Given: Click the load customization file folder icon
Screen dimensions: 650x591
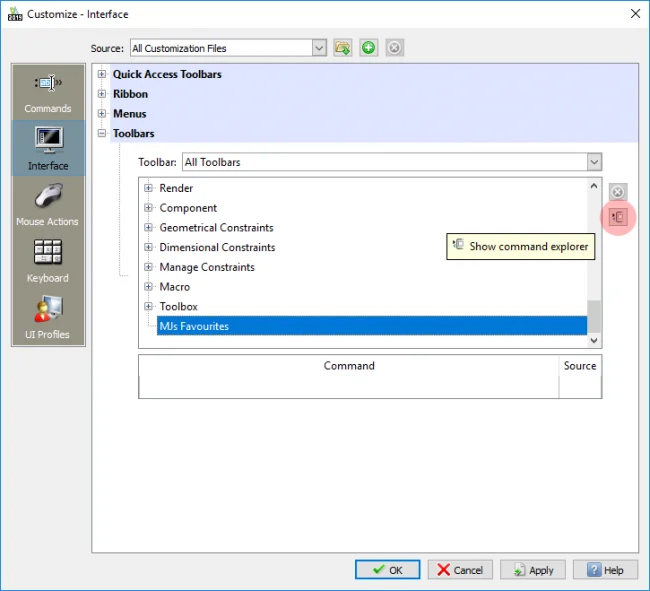Looking at the screenshot, I should pos(343,48).
